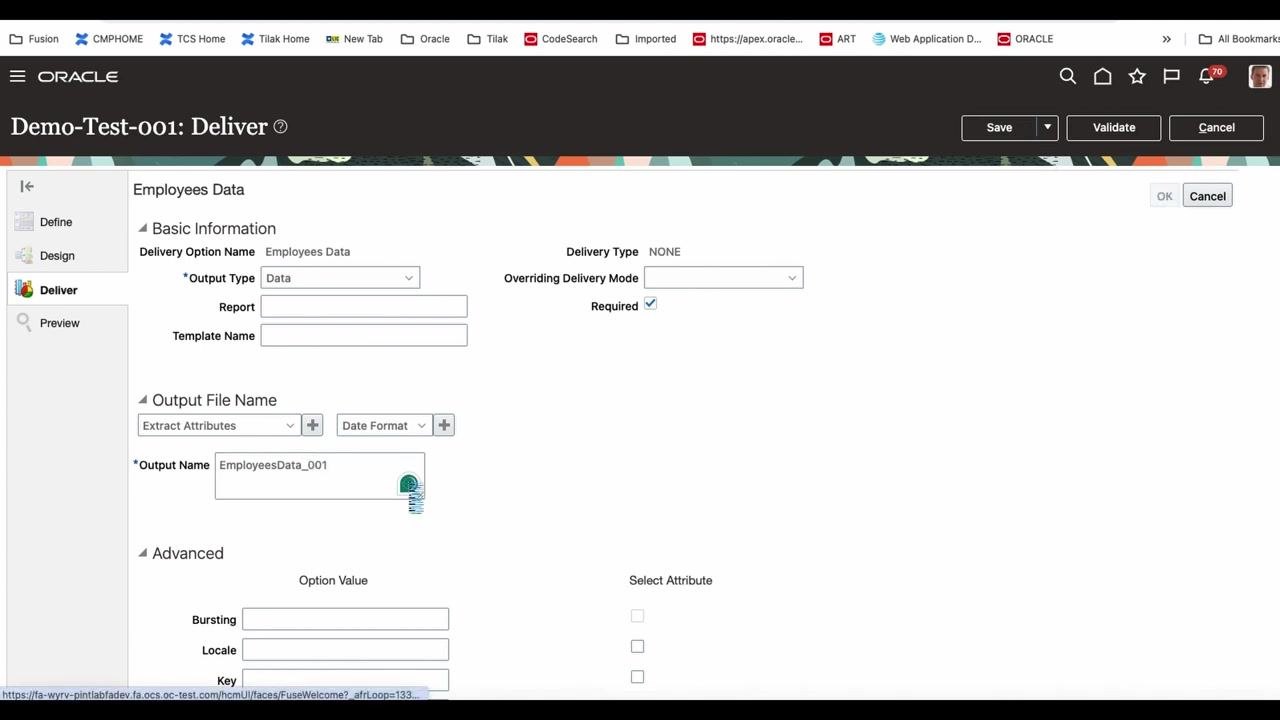Viewport: 1280px width, 720px height.
Task: Open user profile avatar menu
Action: click(x=1260, y=76)
